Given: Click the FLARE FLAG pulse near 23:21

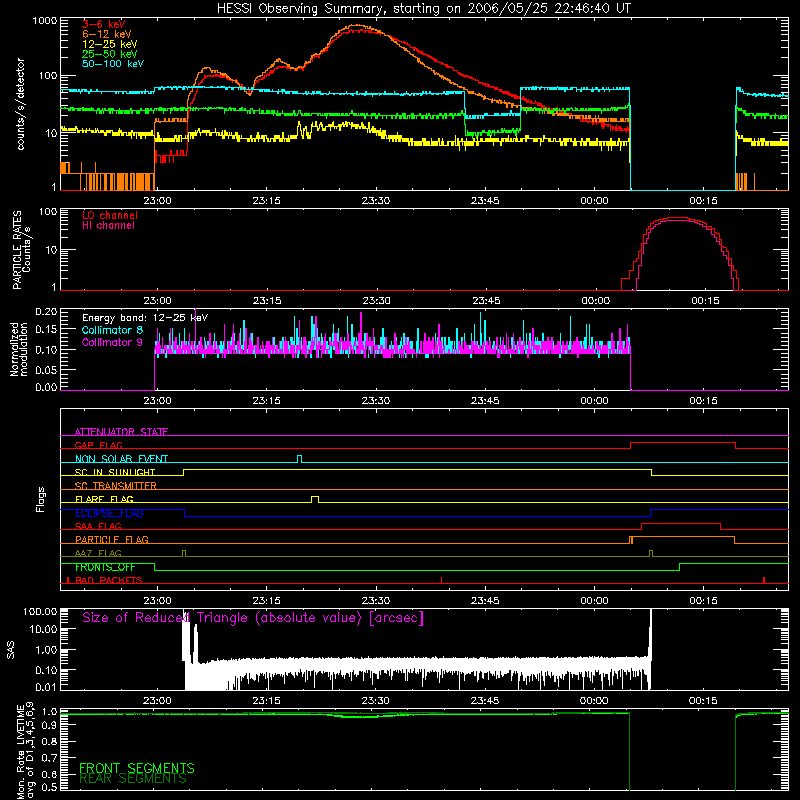Looking at the screenshot, I should click(315, 499).
